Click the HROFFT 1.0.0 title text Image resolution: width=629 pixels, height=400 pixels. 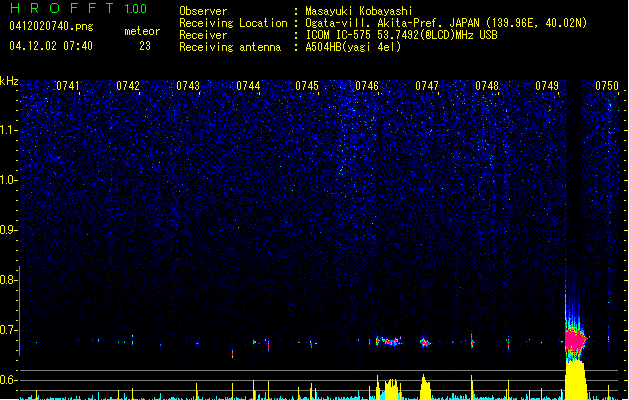(x=78, y=8)
